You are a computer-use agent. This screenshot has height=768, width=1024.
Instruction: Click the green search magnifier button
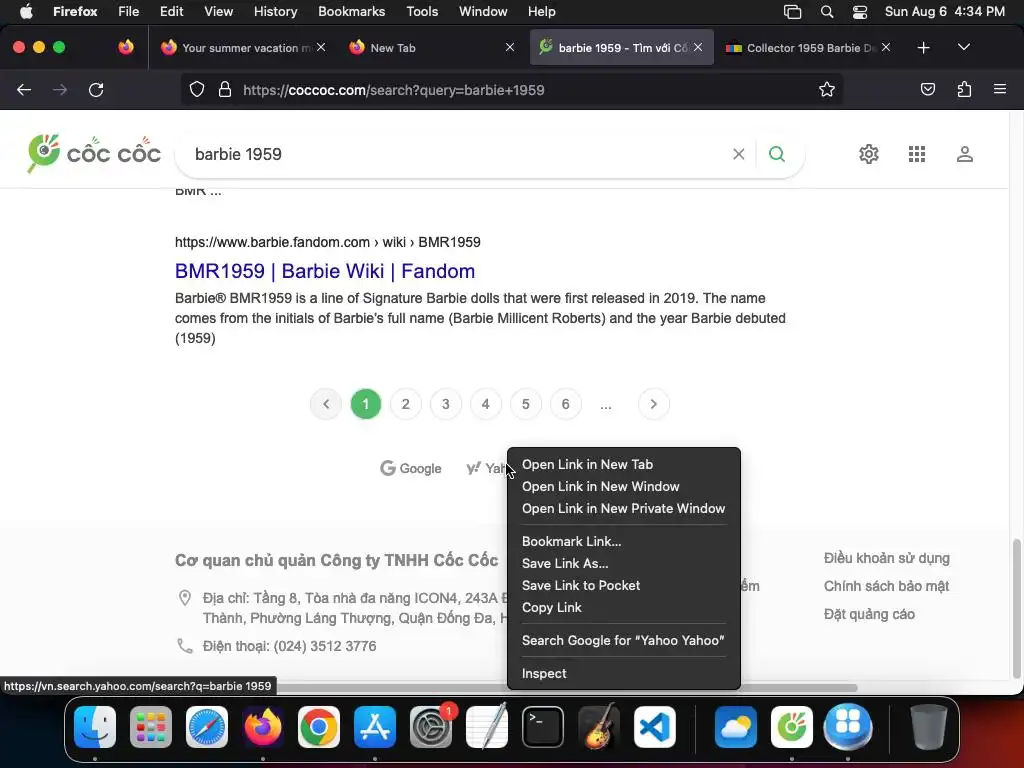point(776,154)
